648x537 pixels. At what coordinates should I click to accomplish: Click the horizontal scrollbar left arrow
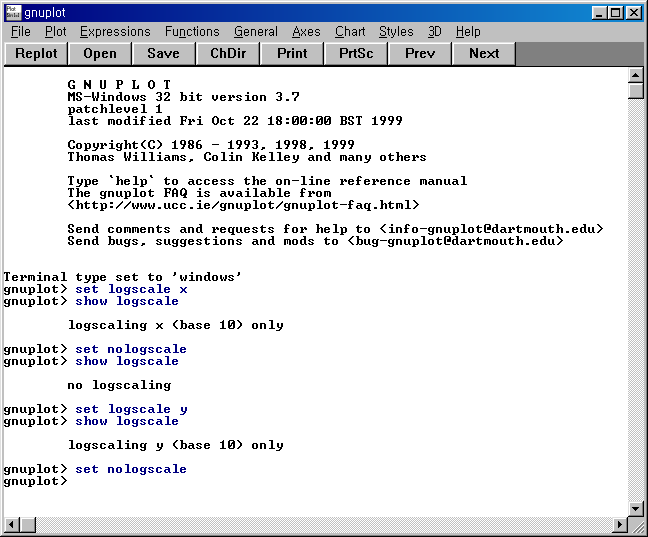[12, 525]
